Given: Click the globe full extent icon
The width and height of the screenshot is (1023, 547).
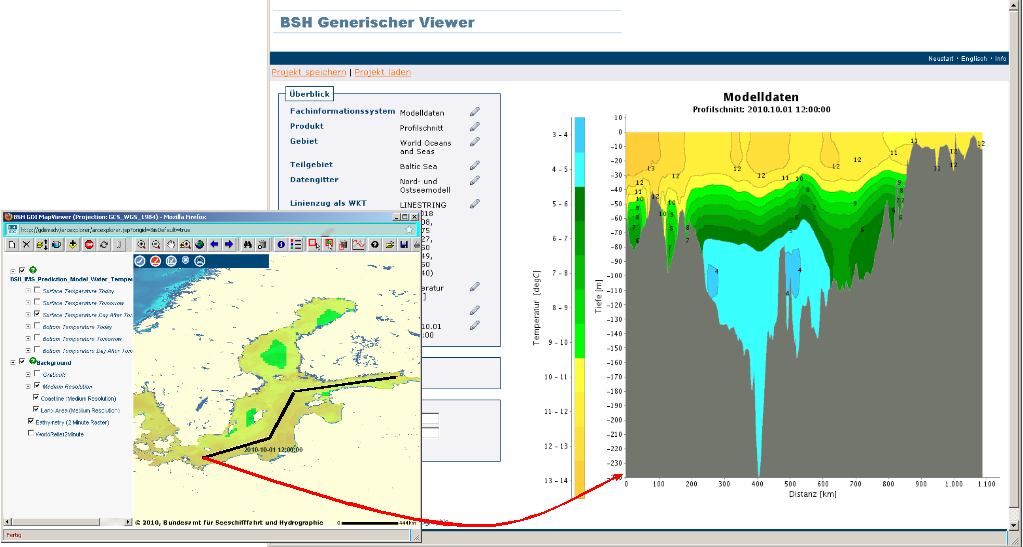Looking at the screenshot, I should (199, 244).
